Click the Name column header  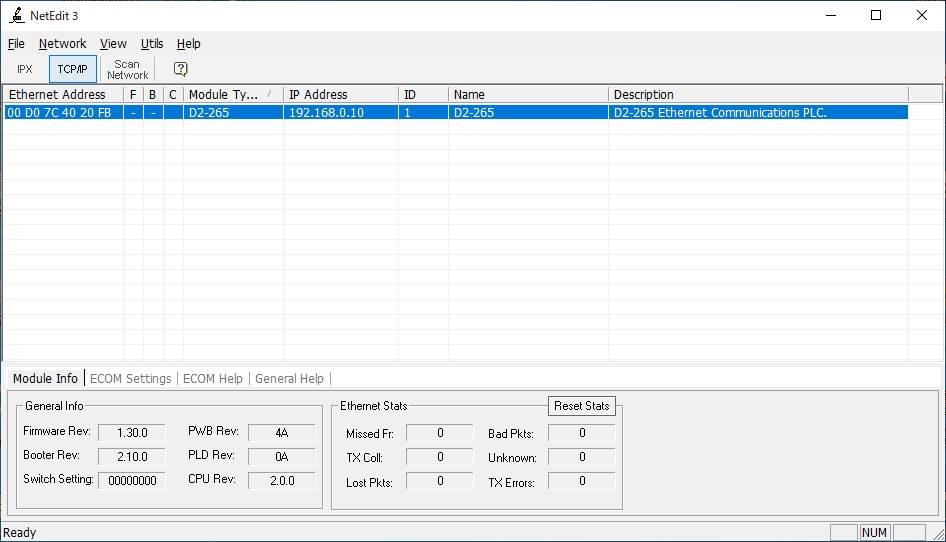coord(528,95)
